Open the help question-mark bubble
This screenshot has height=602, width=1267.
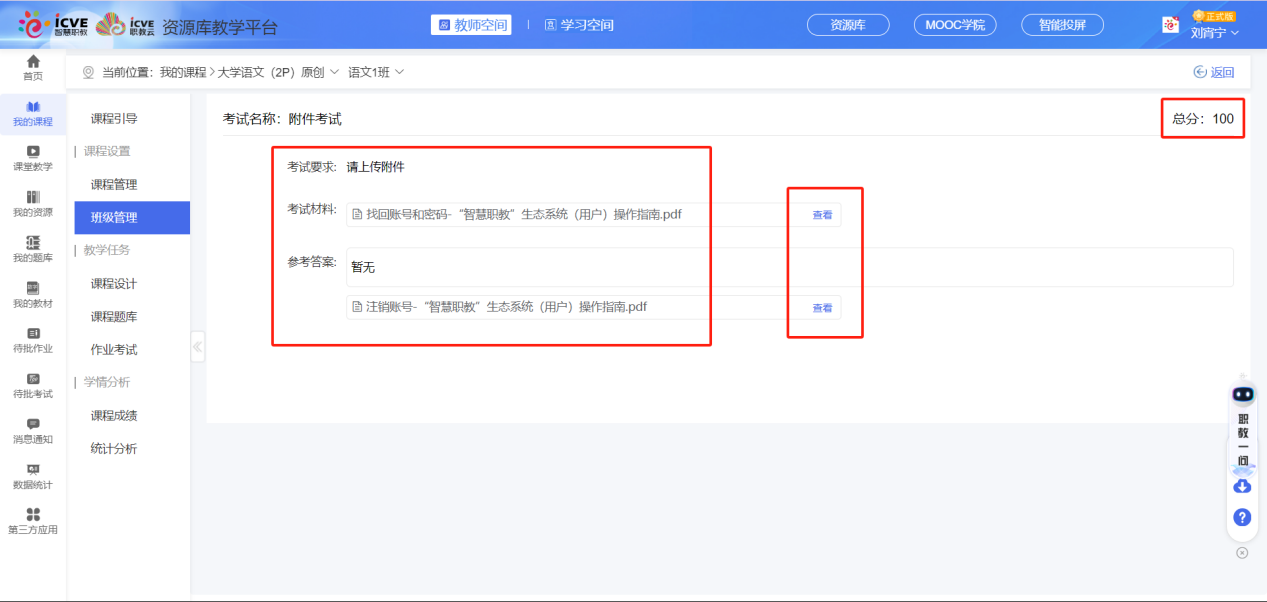(1241, 517)
